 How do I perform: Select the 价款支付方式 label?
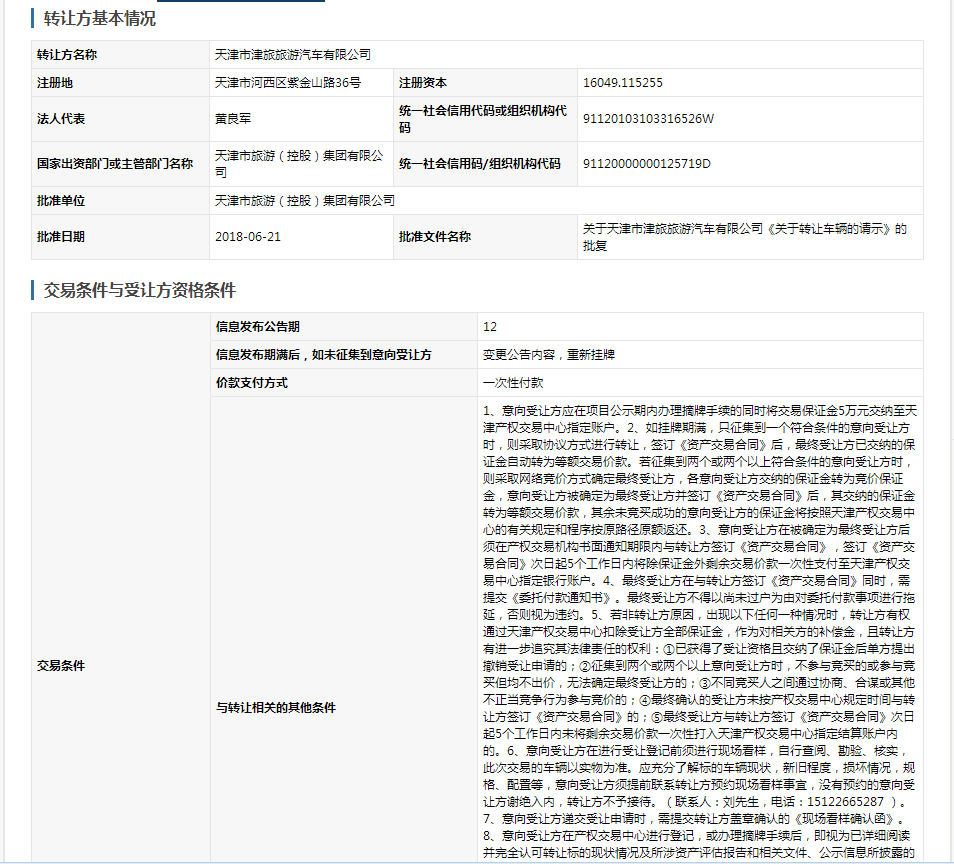(252, 383)
